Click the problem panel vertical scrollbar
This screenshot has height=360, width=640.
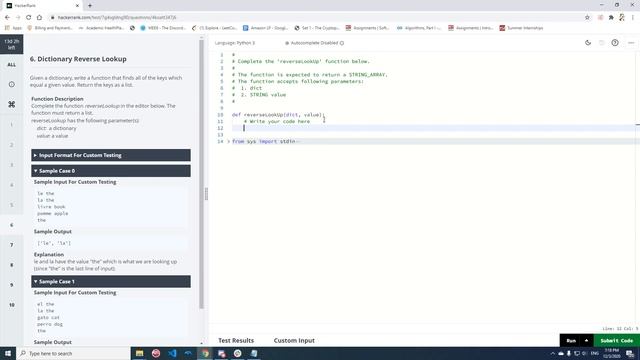[202, 174]
